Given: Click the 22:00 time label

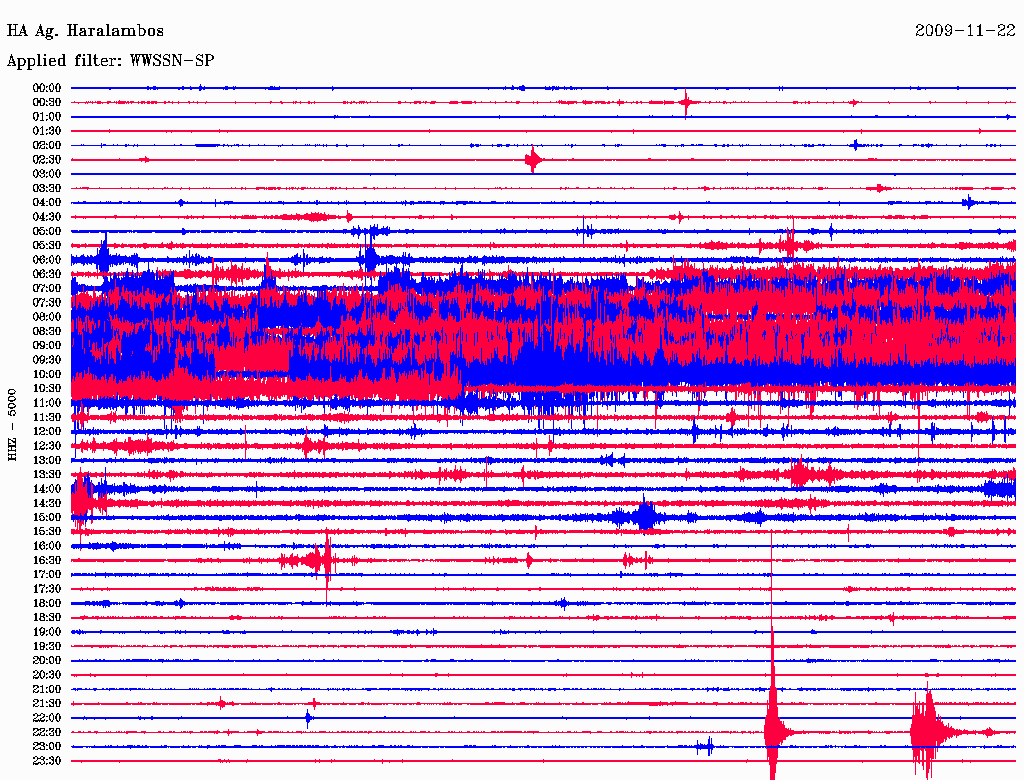Looking at the screenshot, I should click(47, 718).
